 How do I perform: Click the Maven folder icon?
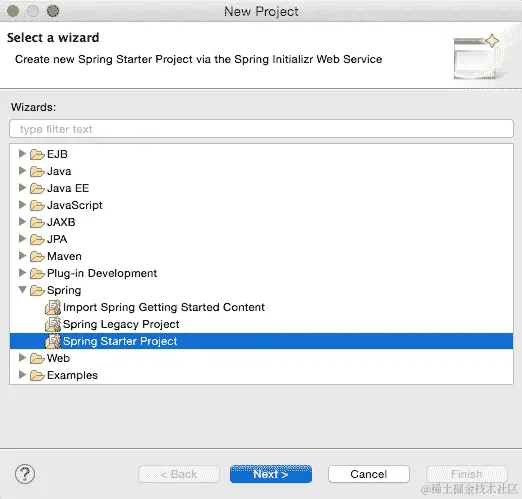(37, 256)
